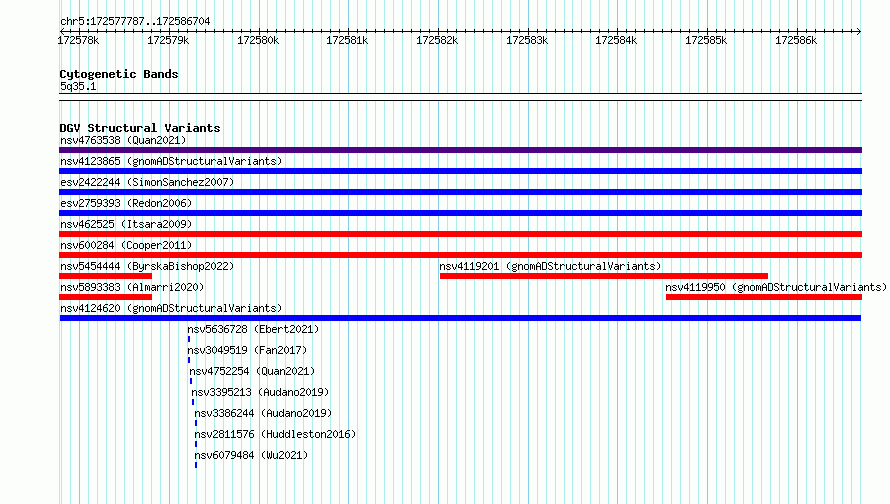Select the nsv600284 (Cooper2011) red bar
Image resolution: width=890 pixels, height=504 pixels.
pos(460,255)
